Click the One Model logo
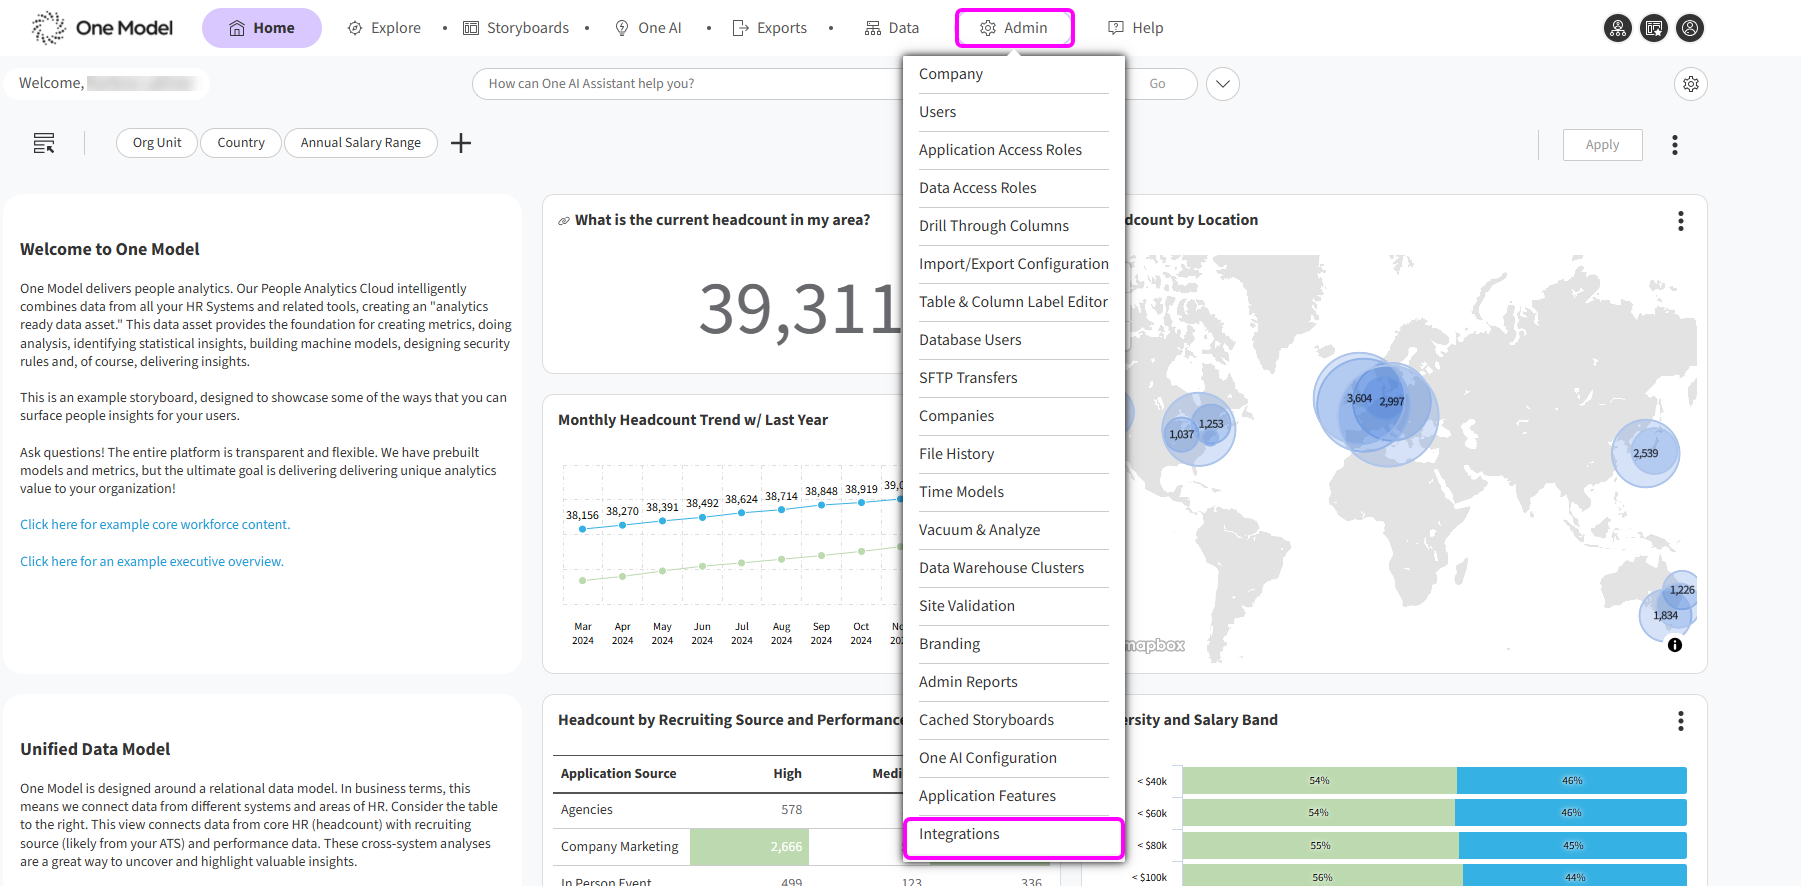This screenshot has width=1801, height=886. point(102,28)
